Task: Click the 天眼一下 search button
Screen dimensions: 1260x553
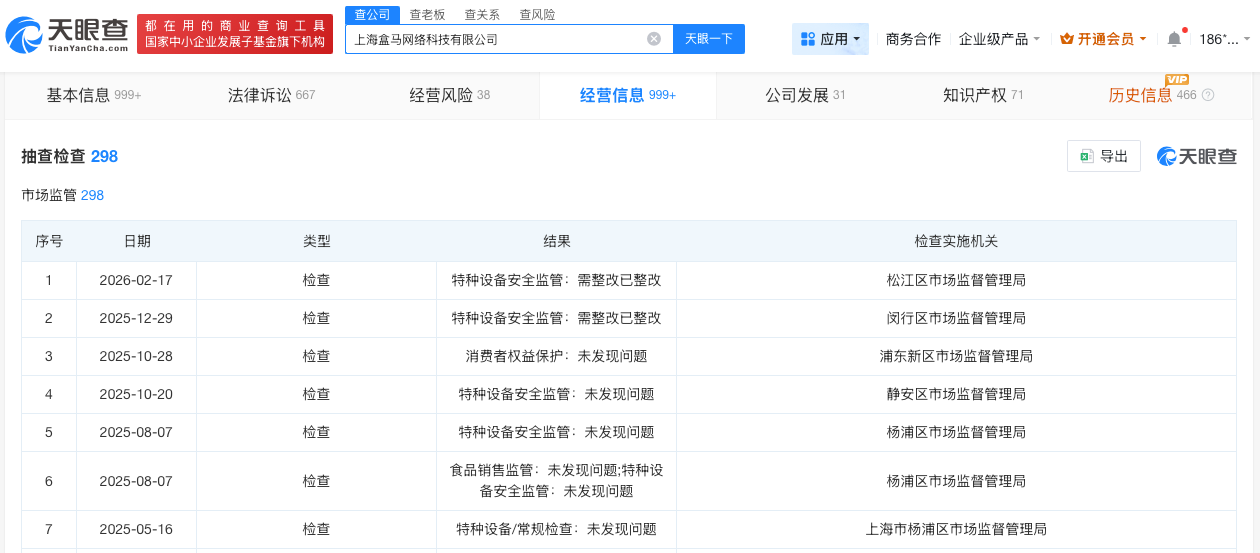Action: coord(709,39)
